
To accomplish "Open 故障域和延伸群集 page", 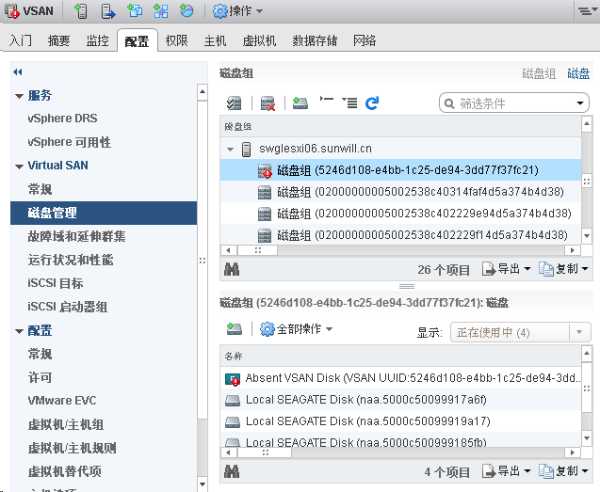I will [x=76, y=236].
